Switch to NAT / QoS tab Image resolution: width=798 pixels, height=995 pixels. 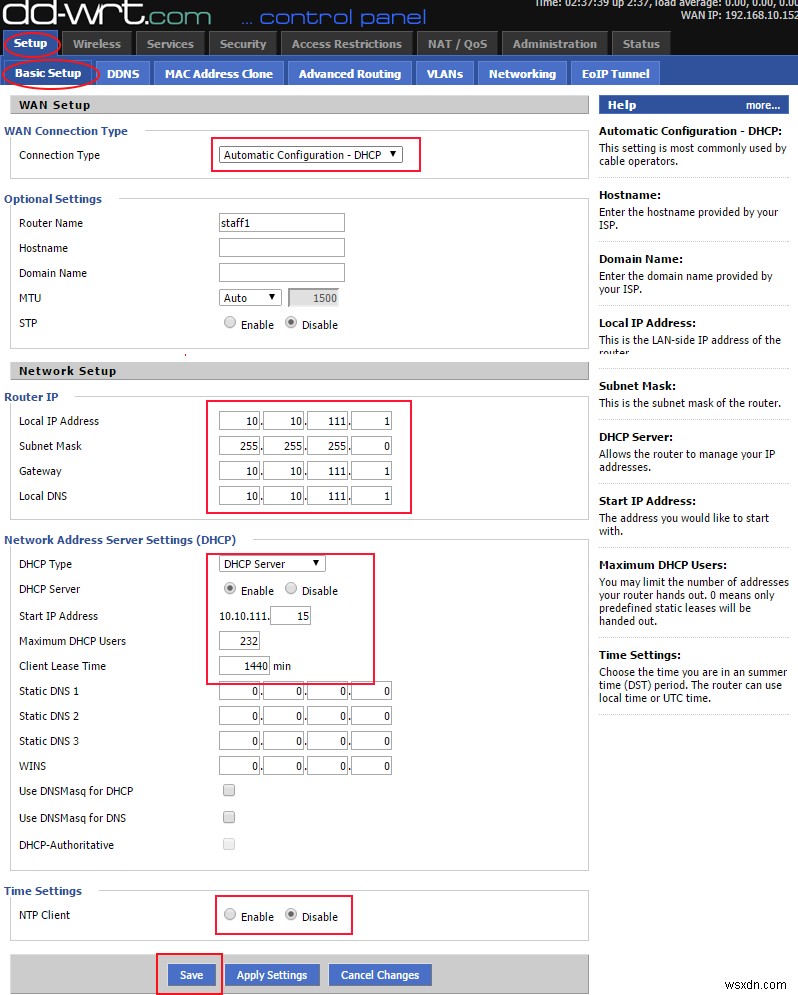click(457, 44)
